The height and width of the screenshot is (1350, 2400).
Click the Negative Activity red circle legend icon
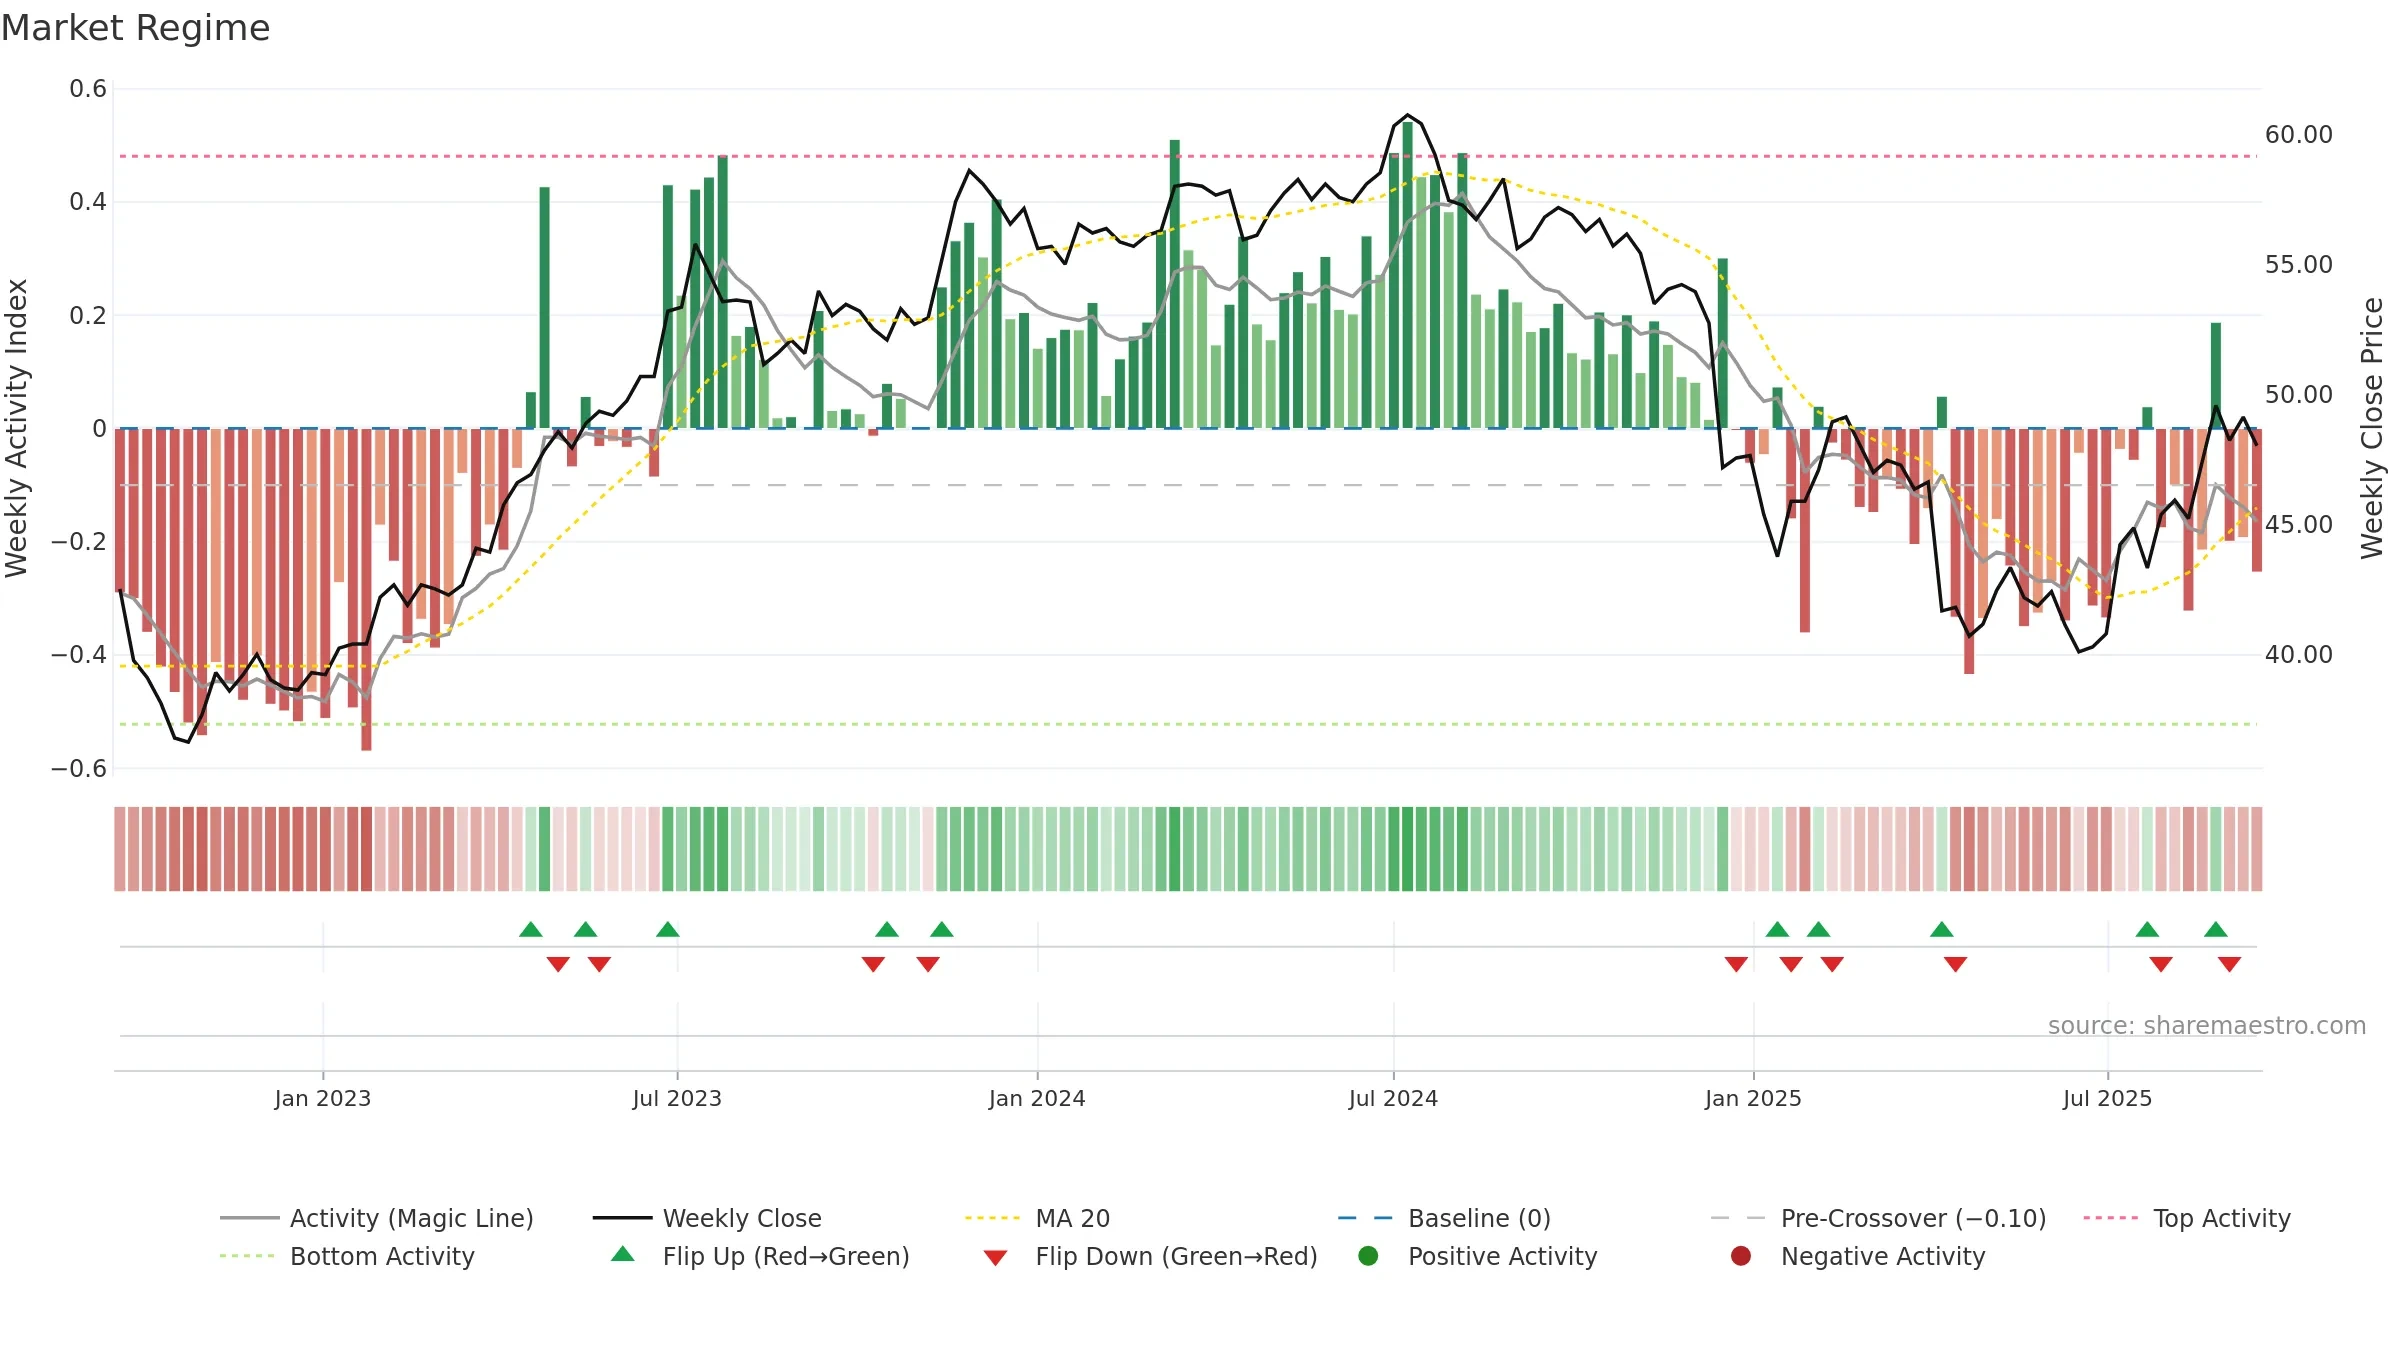[x=1741, y=1255]
